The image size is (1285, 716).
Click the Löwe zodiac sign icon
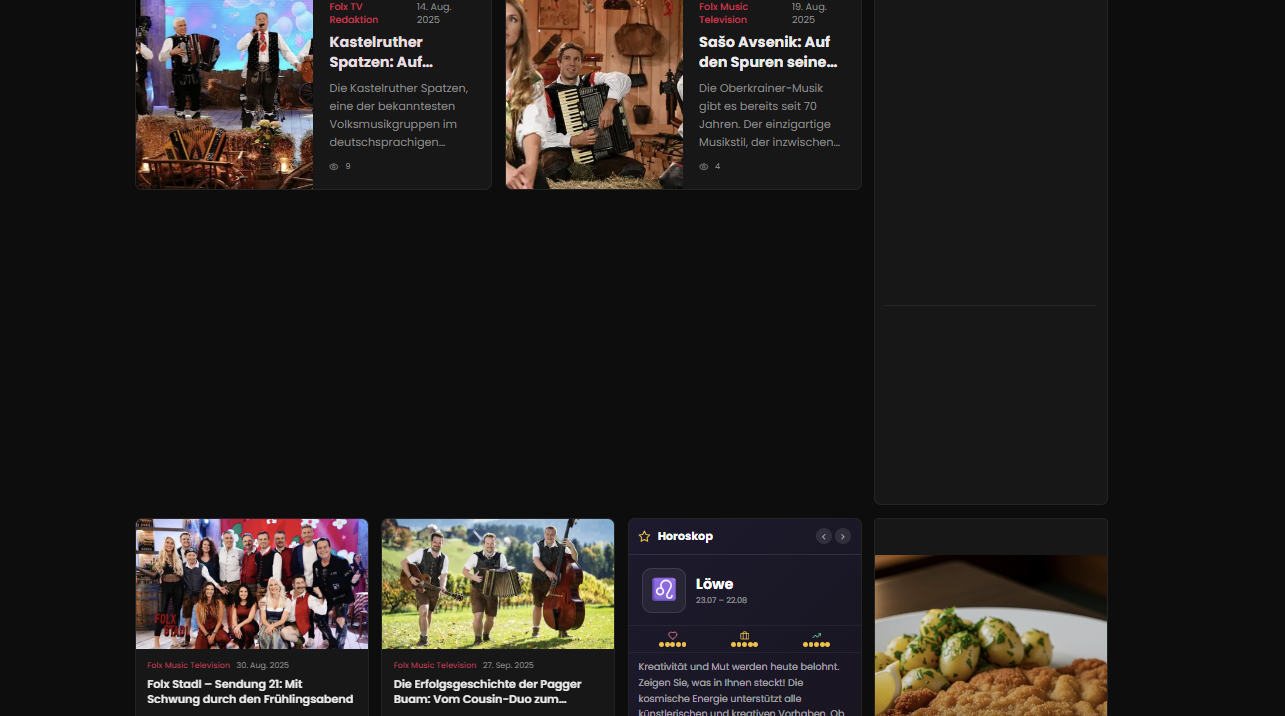(664, 590)
